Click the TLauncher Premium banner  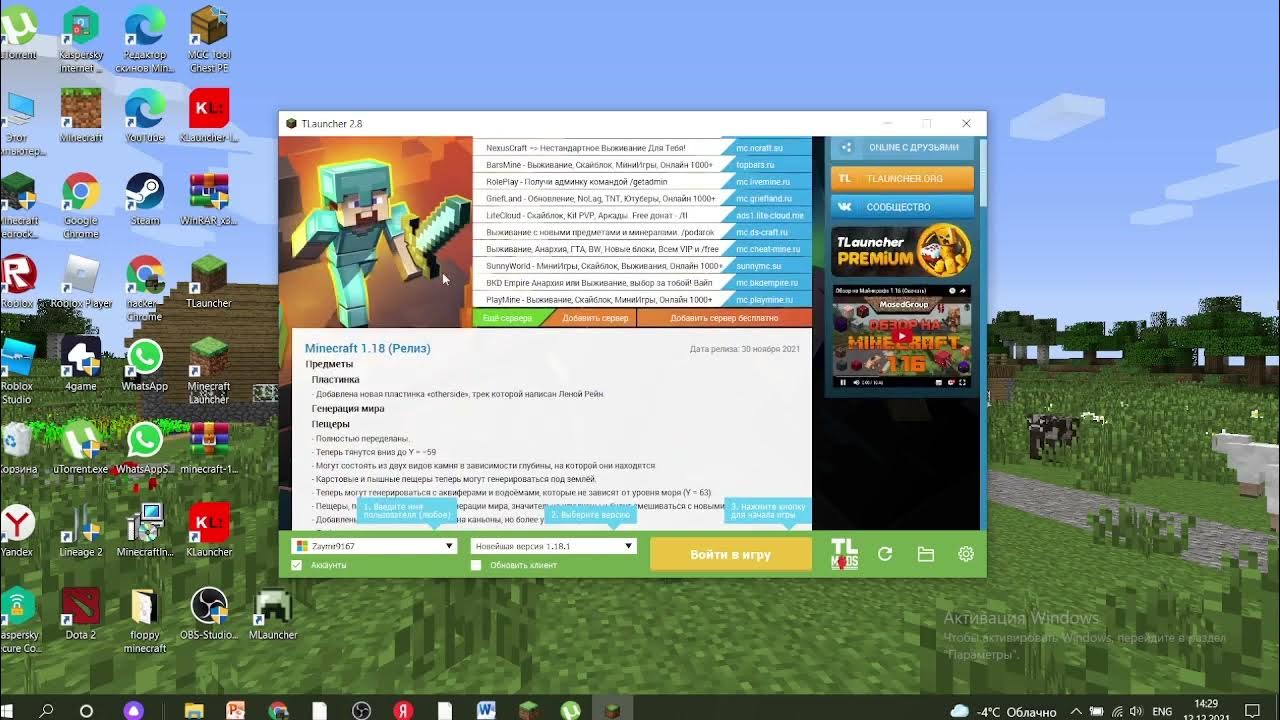click(x=902, y=251)
